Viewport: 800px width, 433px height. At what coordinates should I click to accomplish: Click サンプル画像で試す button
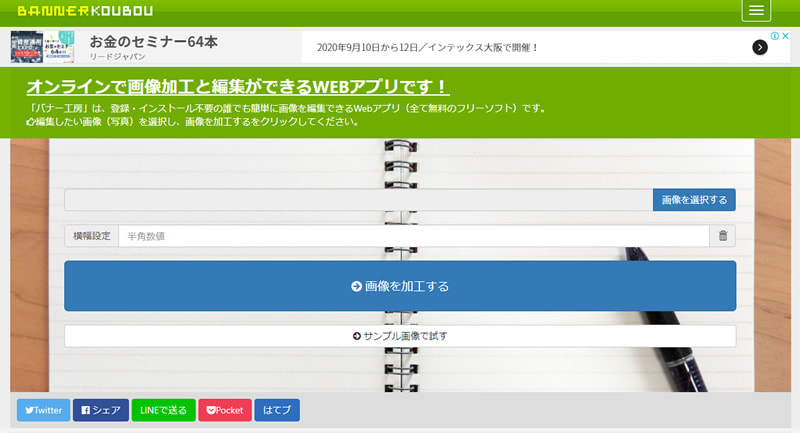[x=400, y=336]
